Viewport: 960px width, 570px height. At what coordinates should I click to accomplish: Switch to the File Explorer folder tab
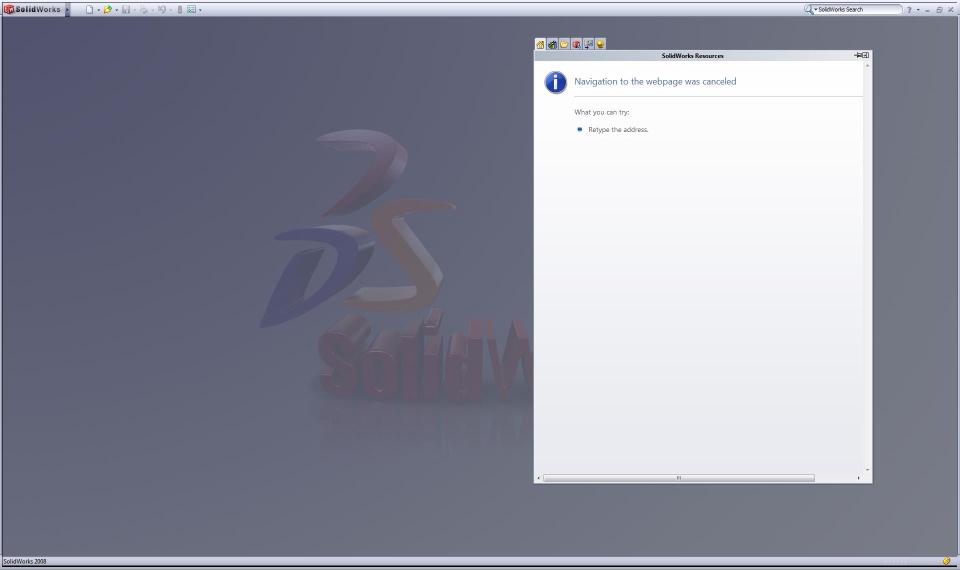564,44
